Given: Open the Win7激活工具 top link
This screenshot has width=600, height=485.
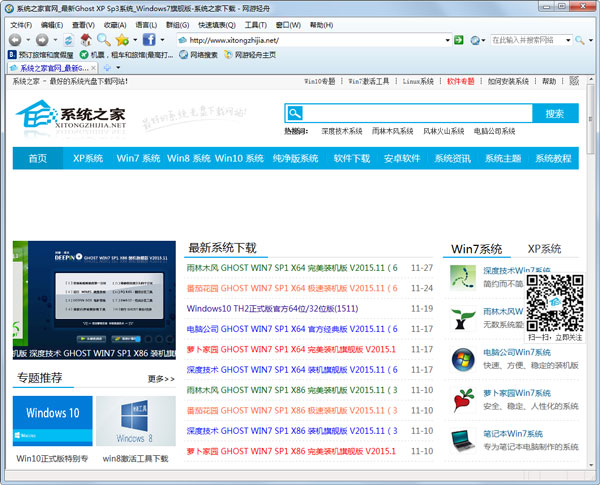Looking at the screenshot, I should pos(368,81).
